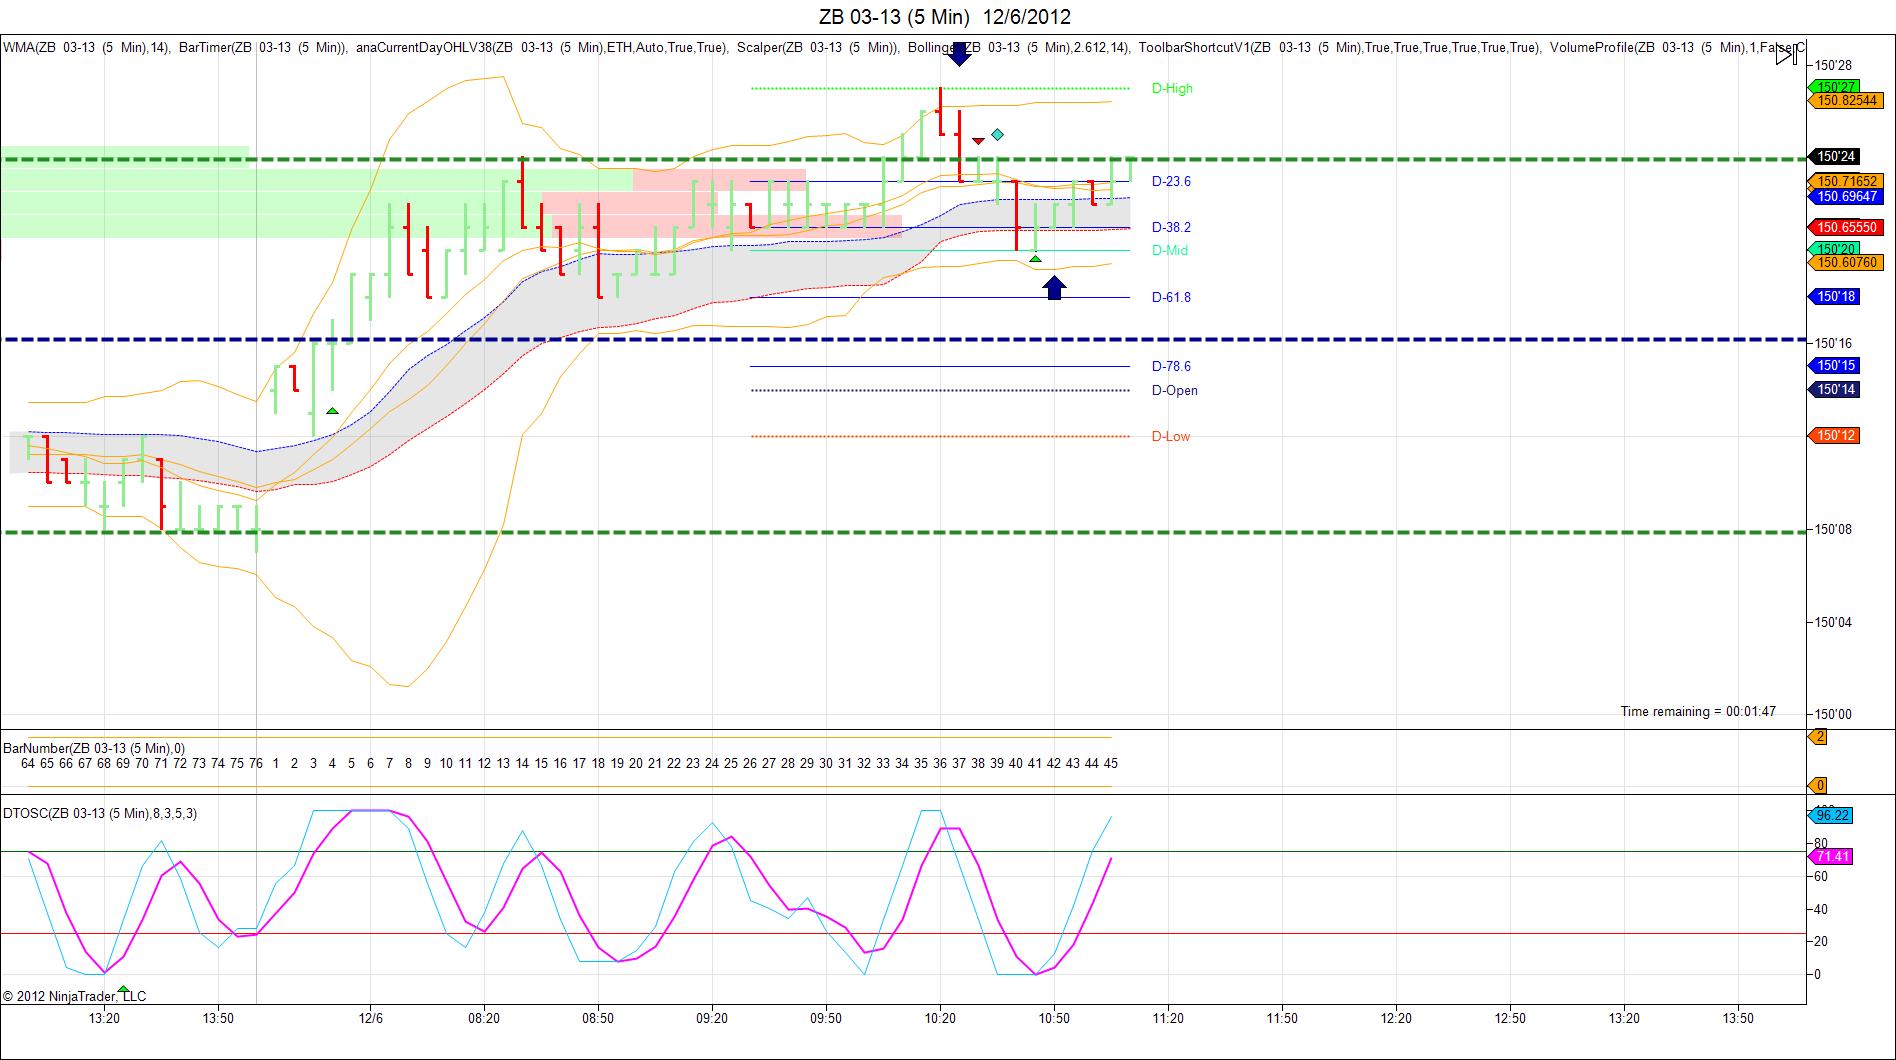The width and height of the screenshot is (1896, 1060).
Task: Click the 12/6 date label on time axis
Action: (x=371, y=1018)
